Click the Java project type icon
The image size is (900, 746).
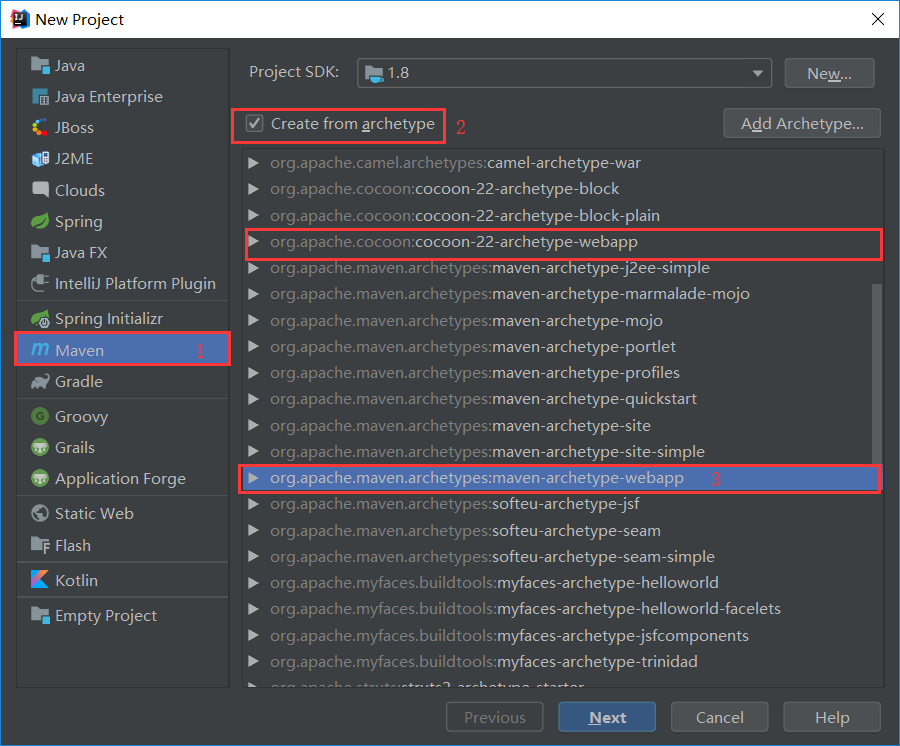point(40,65)
